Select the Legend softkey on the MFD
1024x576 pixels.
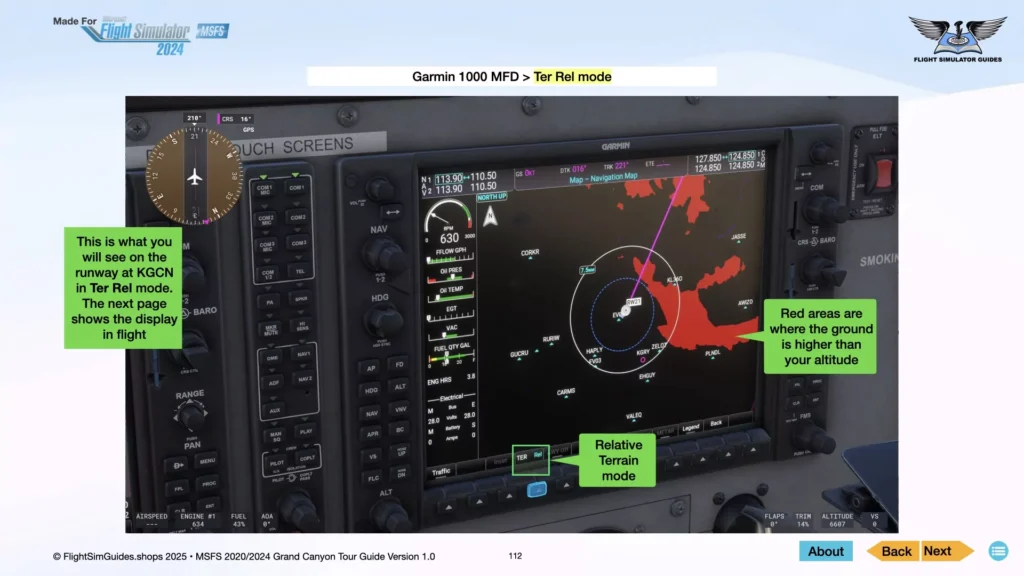690,427
